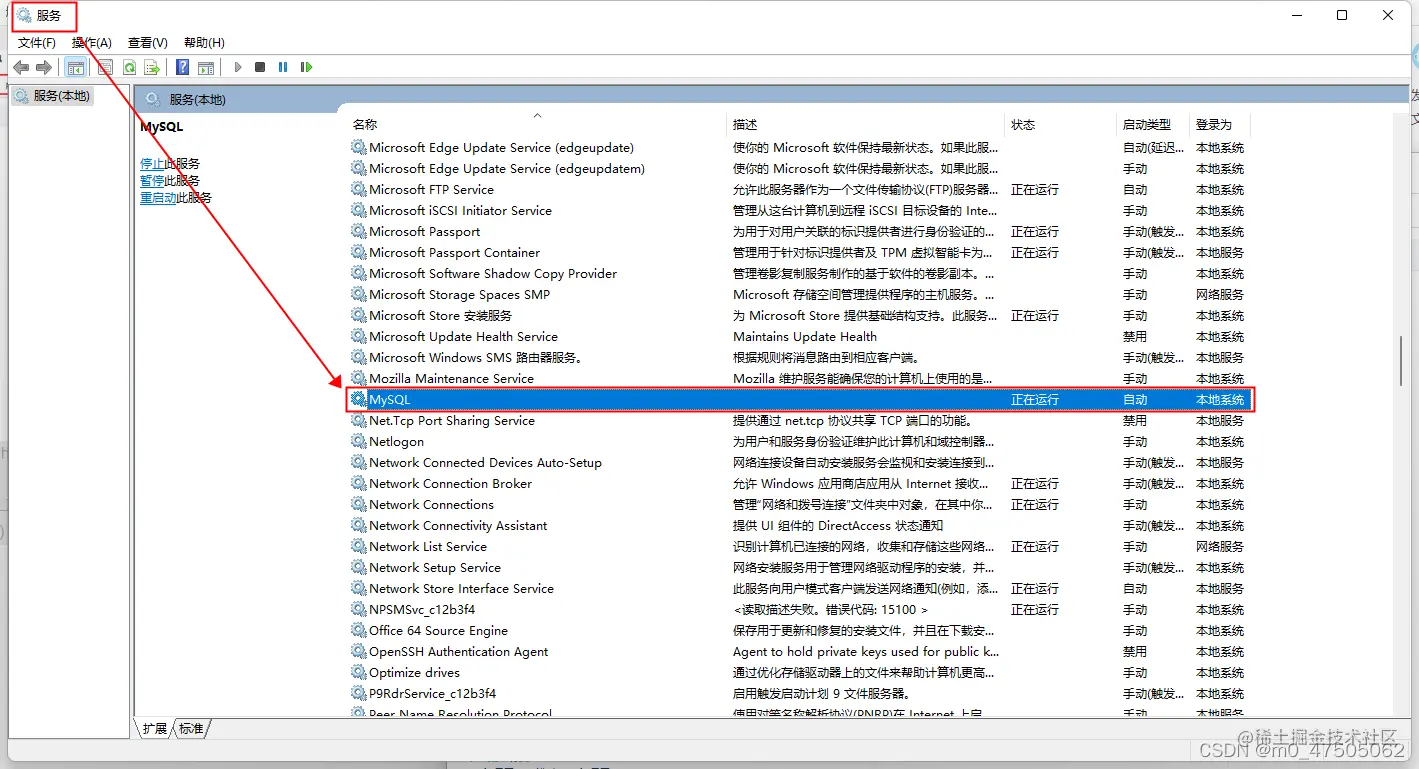1419x769 pixels.
Task: Select the Net.Tcp Port Sharing Service row
Action: tap(799, 420)
